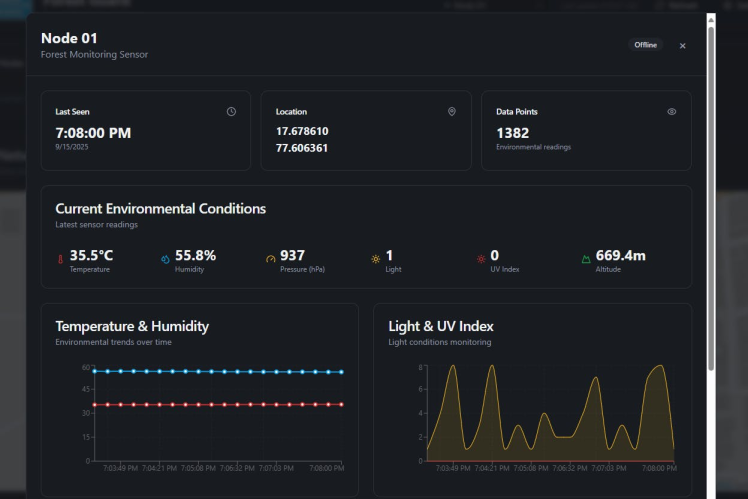The height and width of the screenshot is (499, 748).
Task: Click the Temperature & Humidity chart title
Action: pos(132,326)
